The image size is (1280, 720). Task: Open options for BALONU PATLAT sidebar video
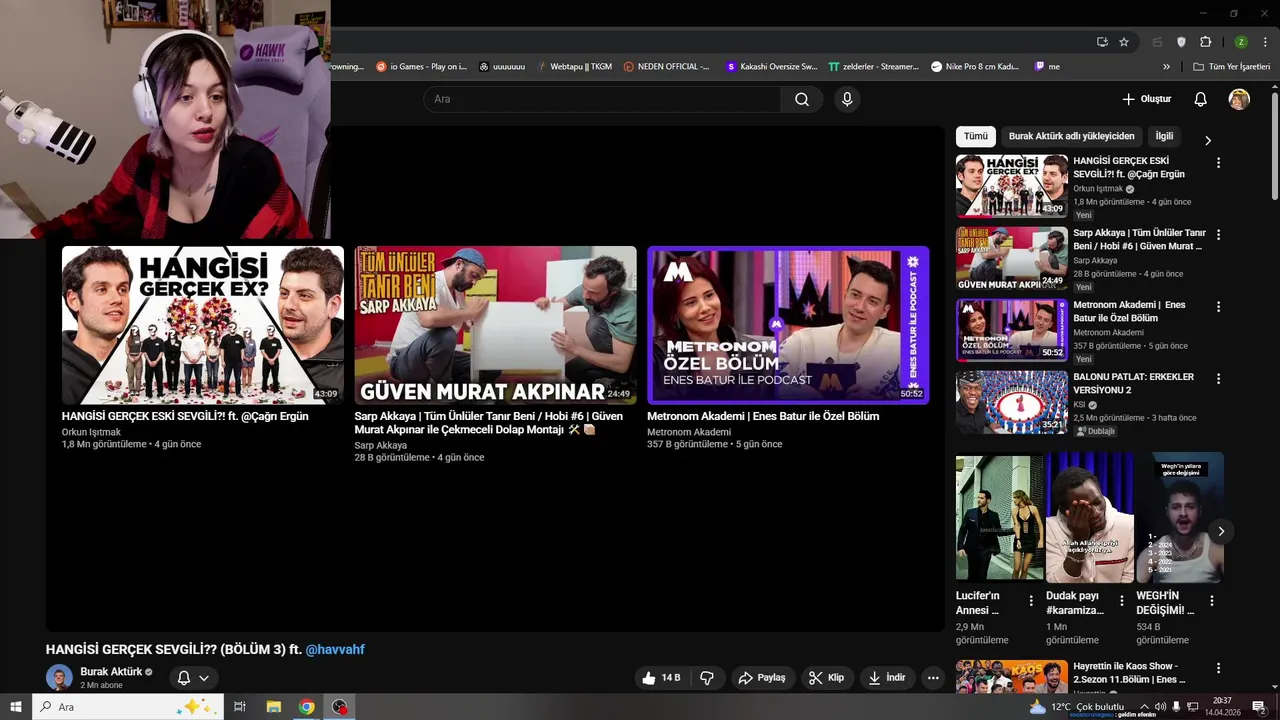1218,379
